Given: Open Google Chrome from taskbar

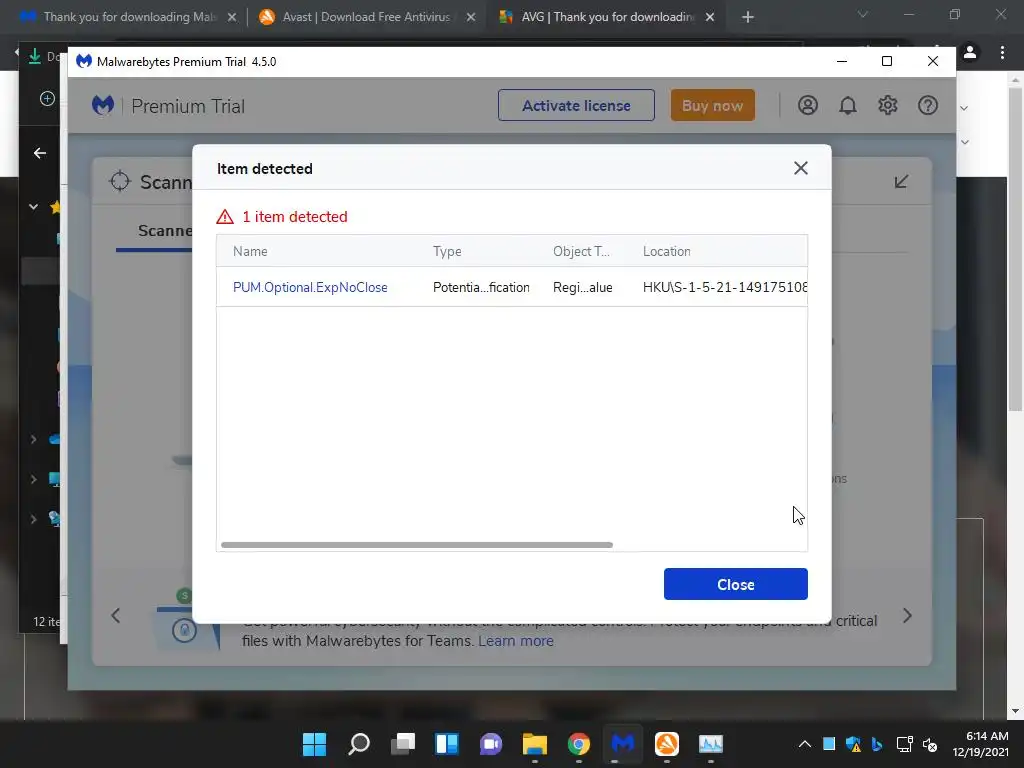Looking at the screenshot, I should click(x=579, y=744).
